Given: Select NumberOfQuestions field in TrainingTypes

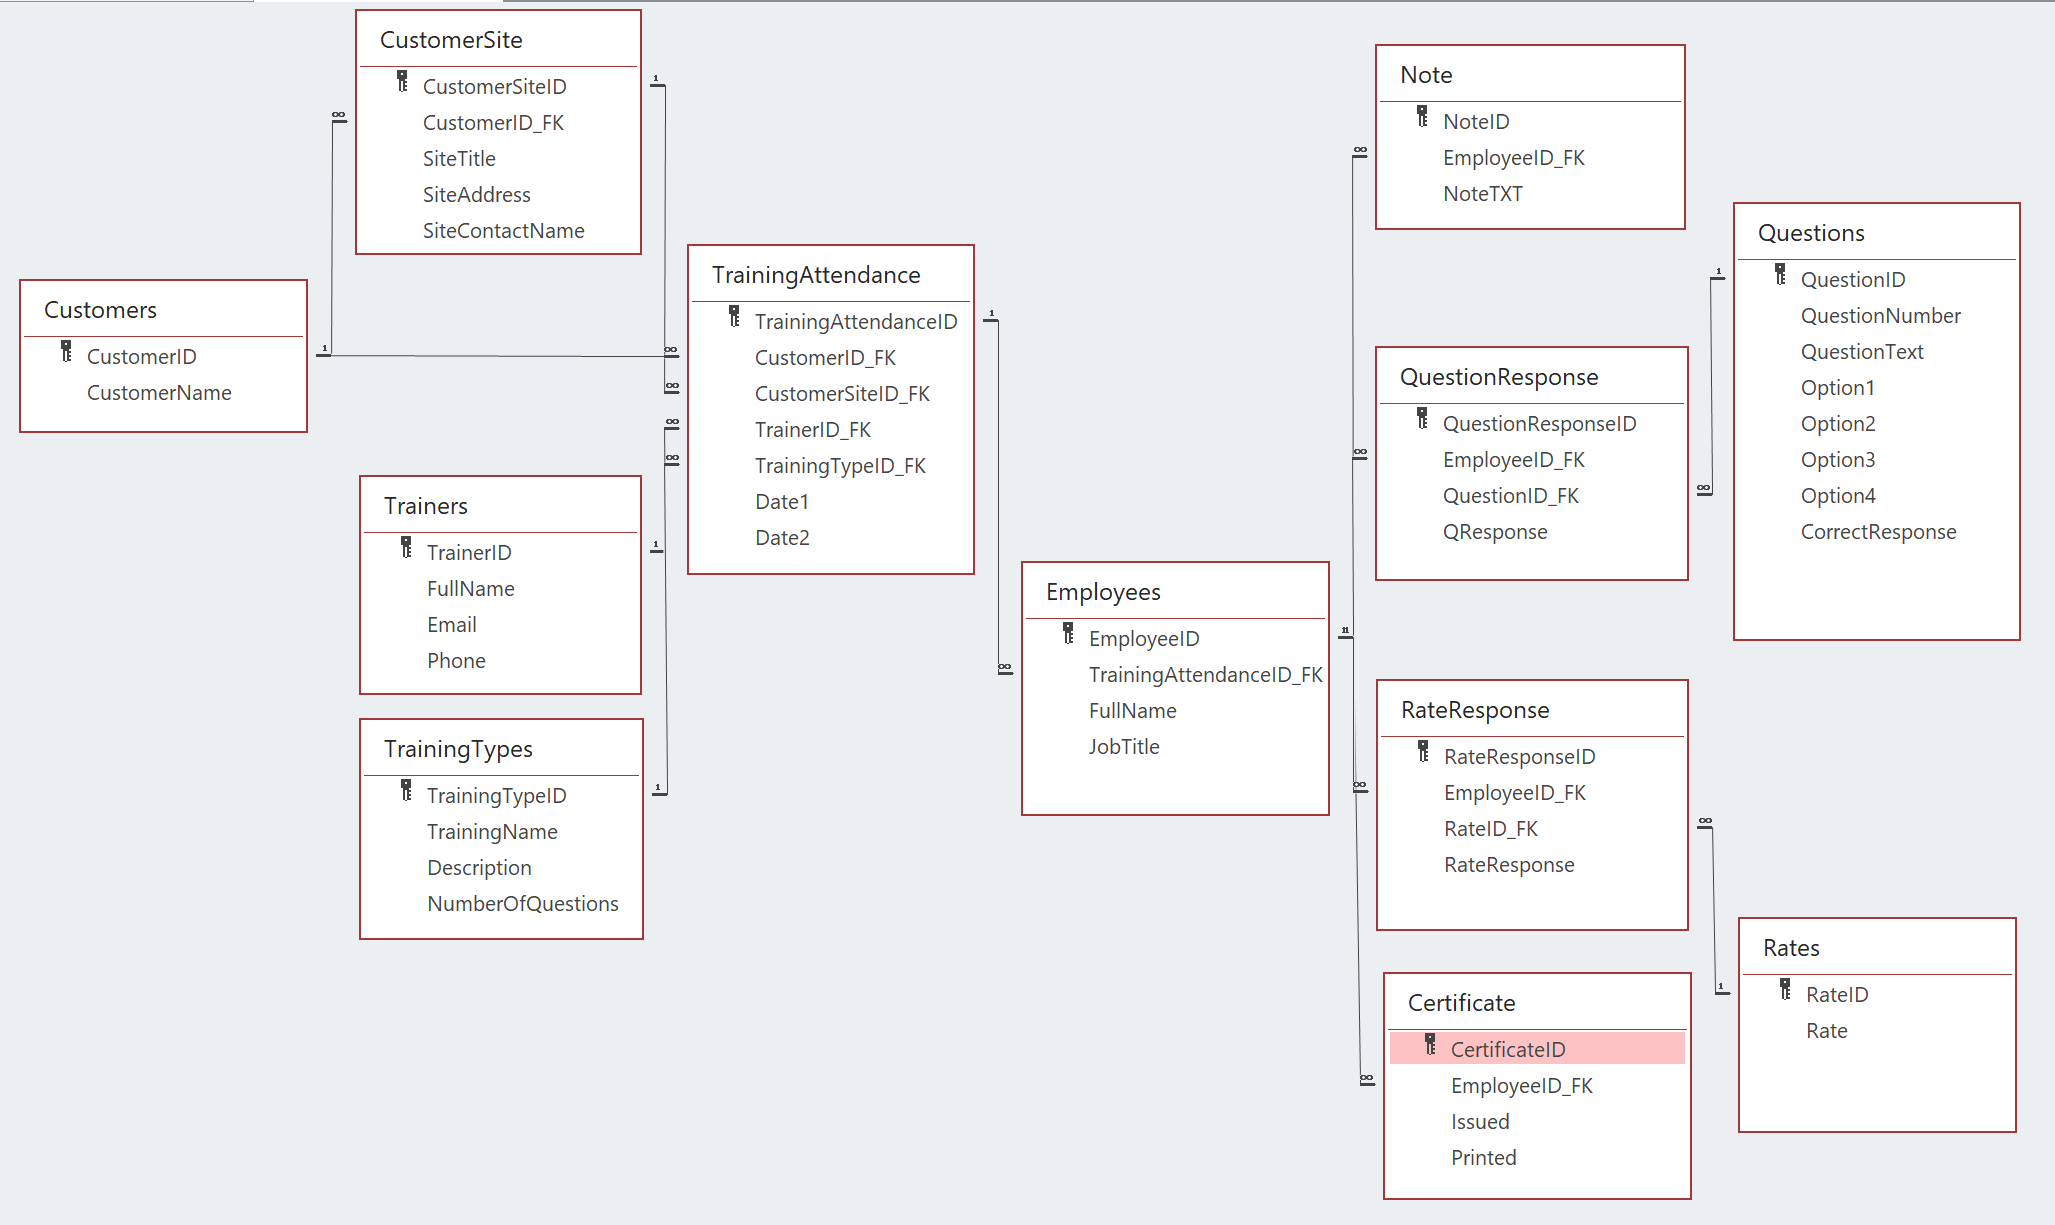Looking at the screenshot, I should 522,904.
